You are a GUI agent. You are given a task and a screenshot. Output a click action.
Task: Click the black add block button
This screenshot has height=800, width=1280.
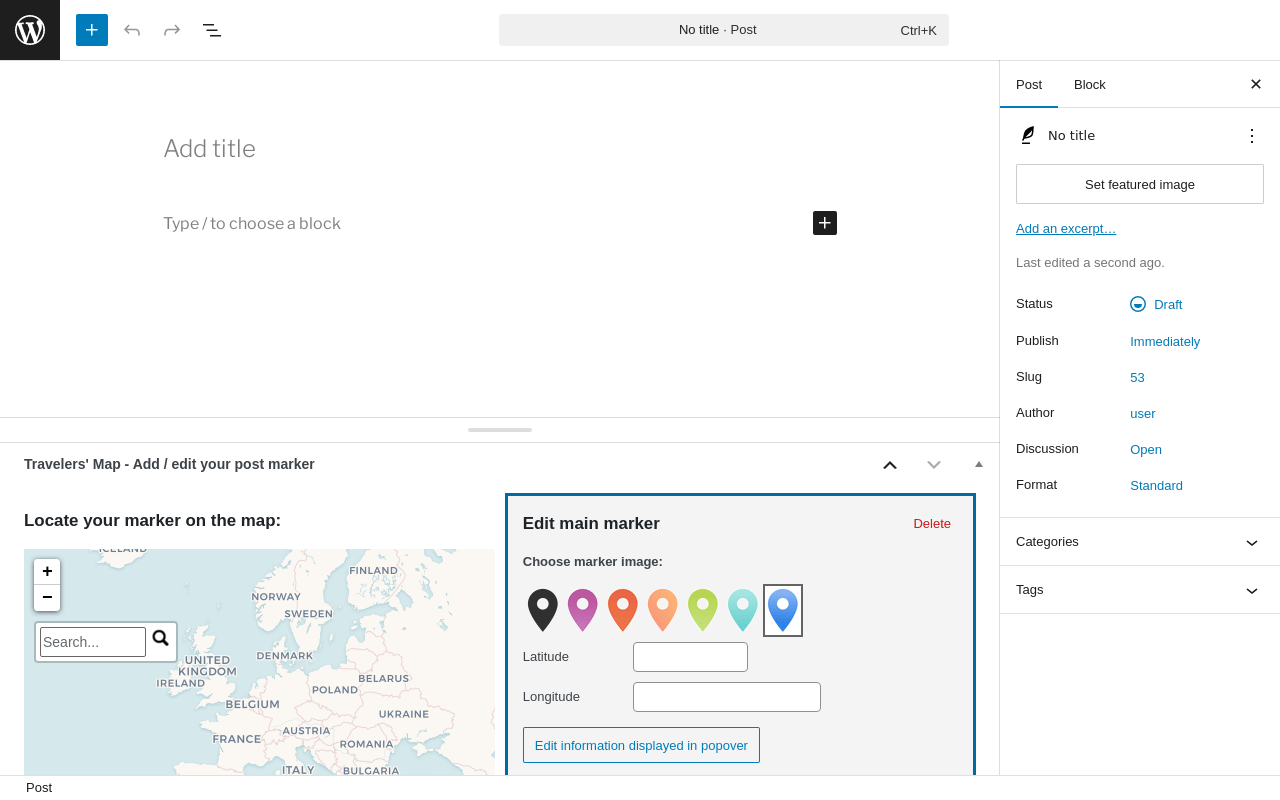click(825, 223)
